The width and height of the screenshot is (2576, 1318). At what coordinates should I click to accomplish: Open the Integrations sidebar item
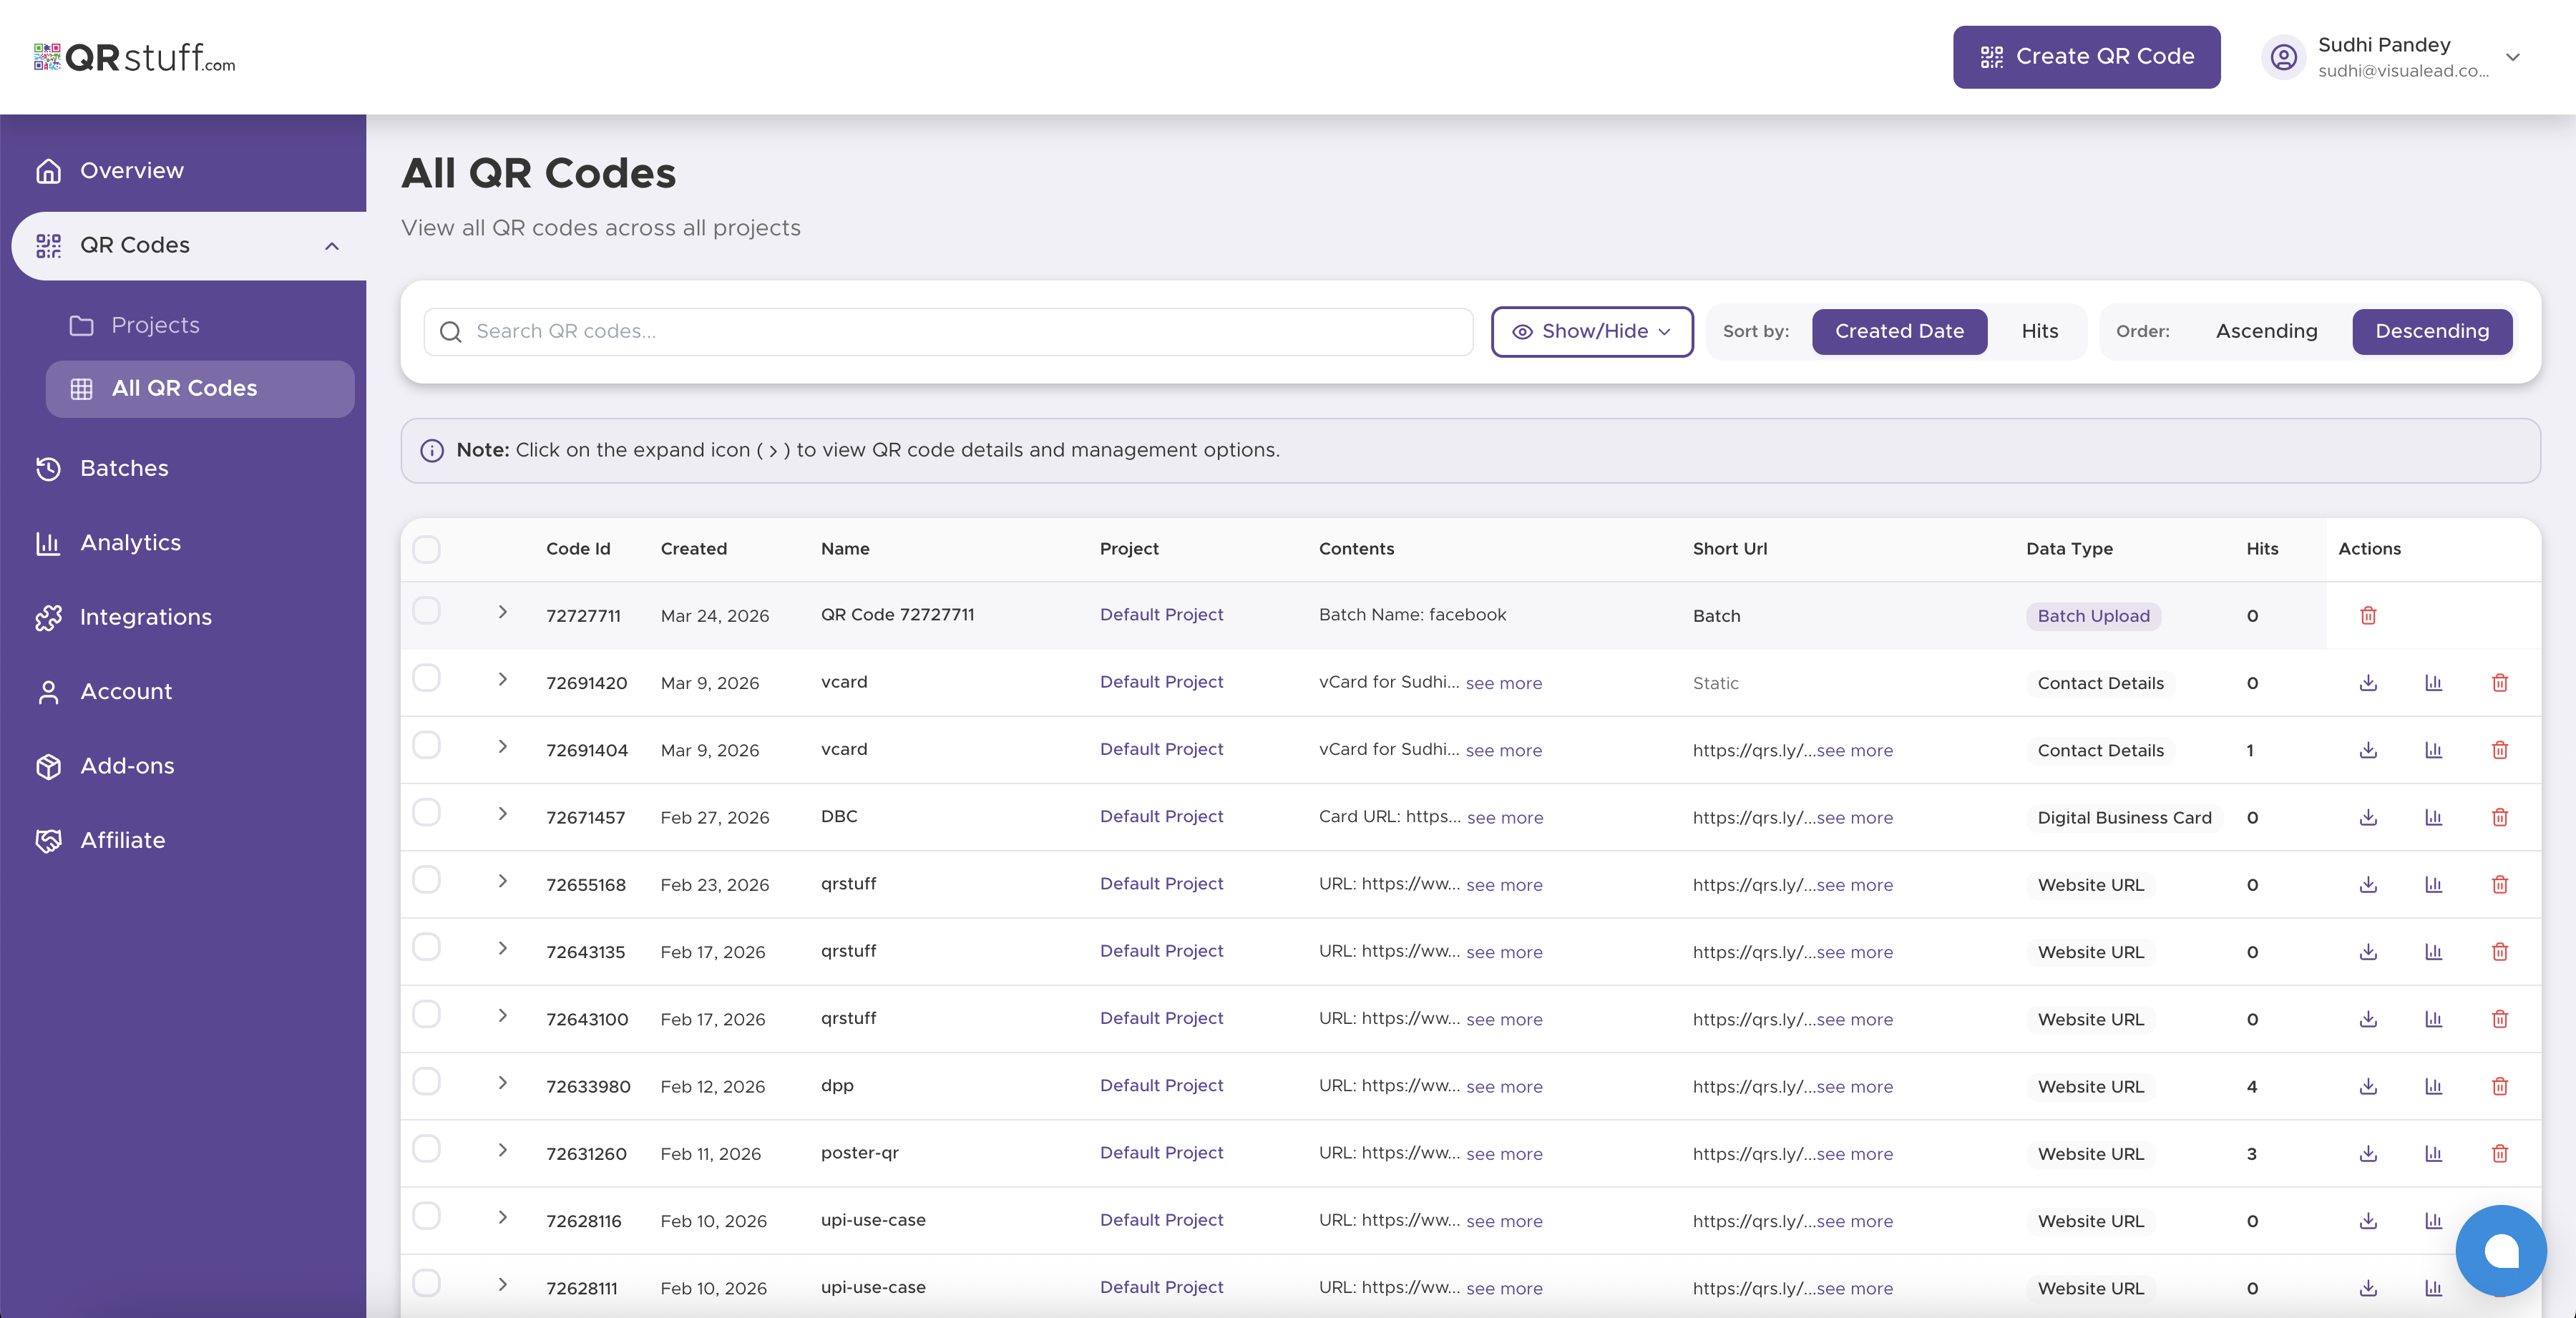pyautogui.click(x=146, y=617)
